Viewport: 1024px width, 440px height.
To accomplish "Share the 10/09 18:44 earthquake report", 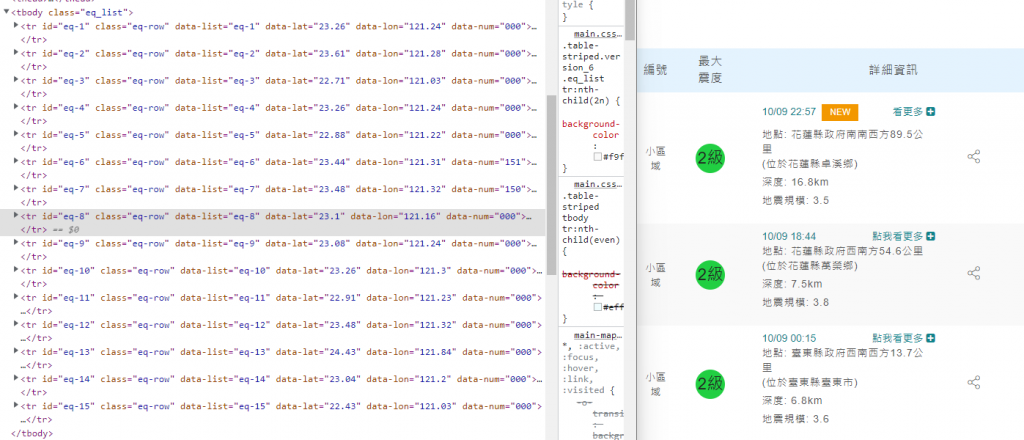I will coord(974,274).
